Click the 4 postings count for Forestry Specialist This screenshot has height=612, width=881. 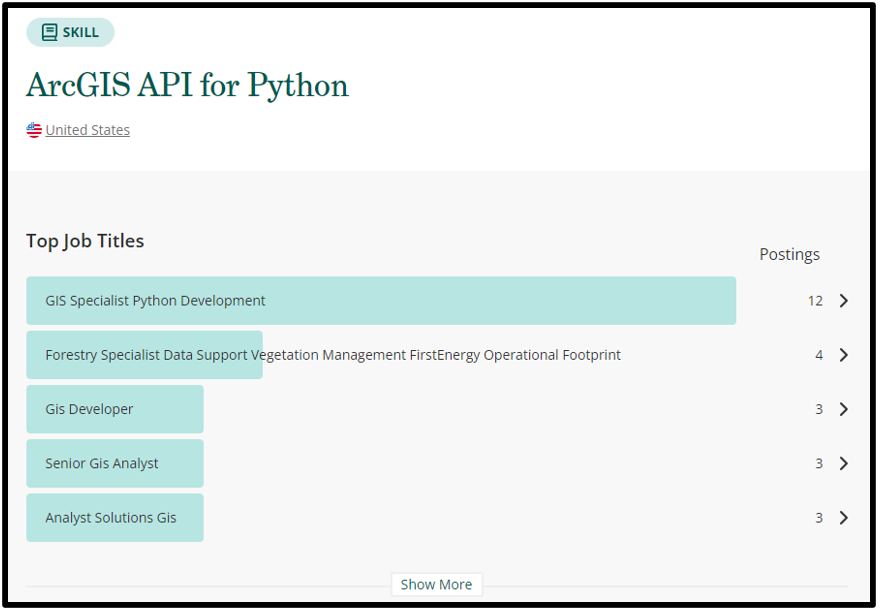tap(819, 355)
